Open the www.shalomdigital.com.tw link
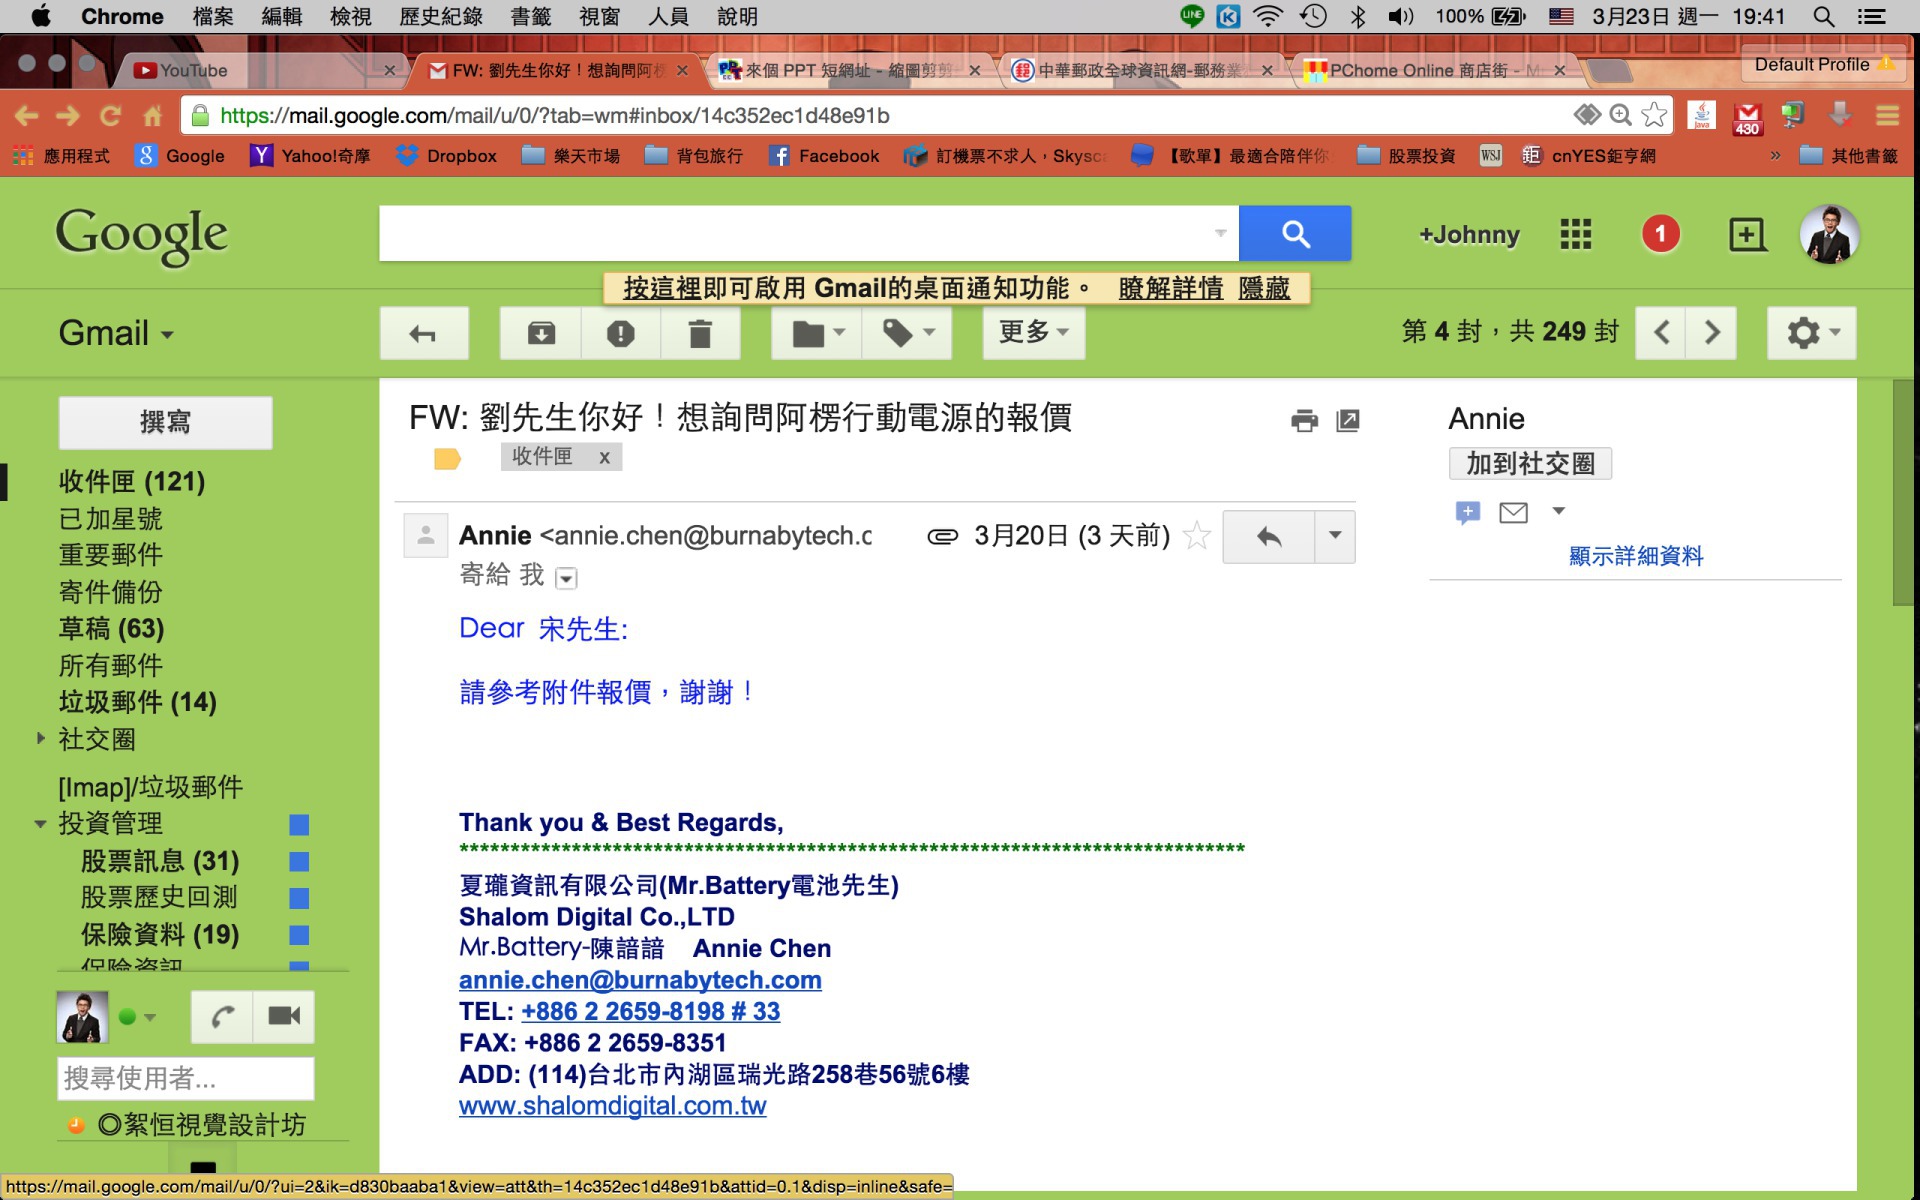This screenshot has height=1200, width=1920. pos(612,1106)
